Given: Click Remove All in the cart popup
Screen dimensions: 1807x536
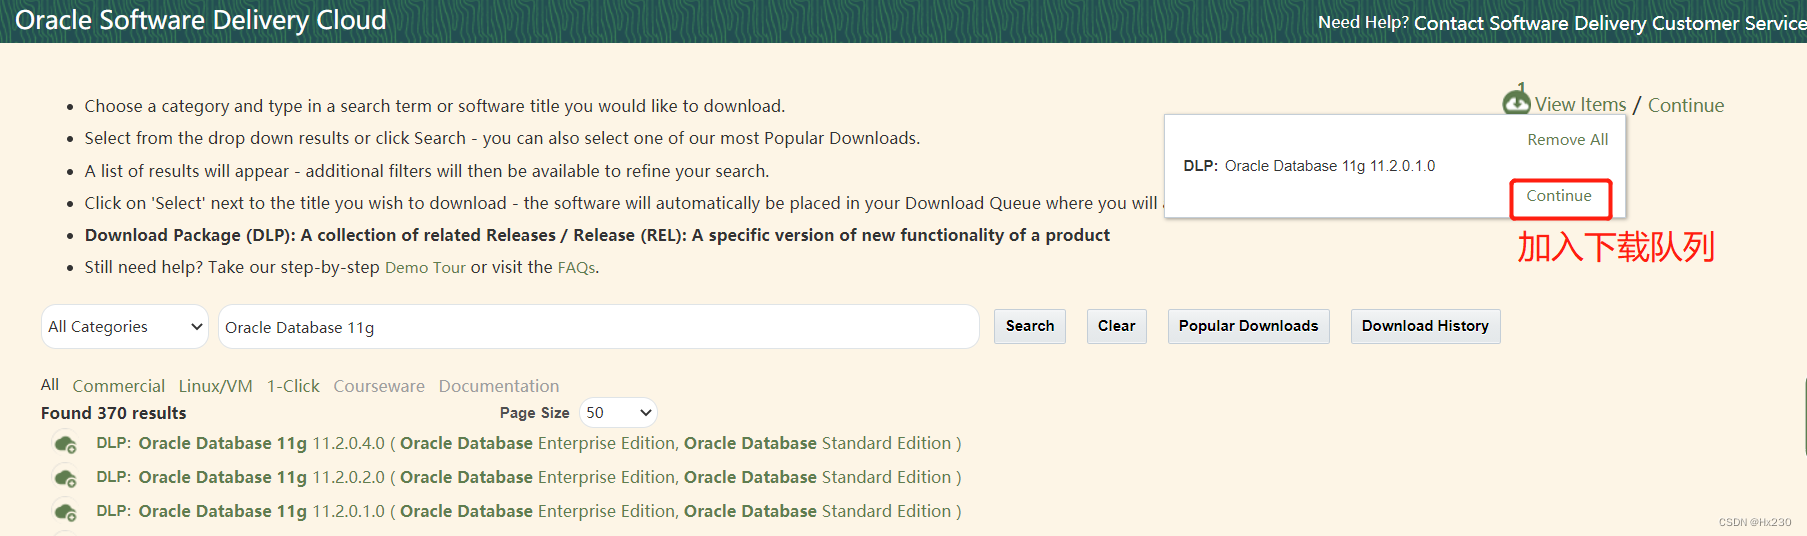Looking at the screenshot, I should click(1567, 140).
